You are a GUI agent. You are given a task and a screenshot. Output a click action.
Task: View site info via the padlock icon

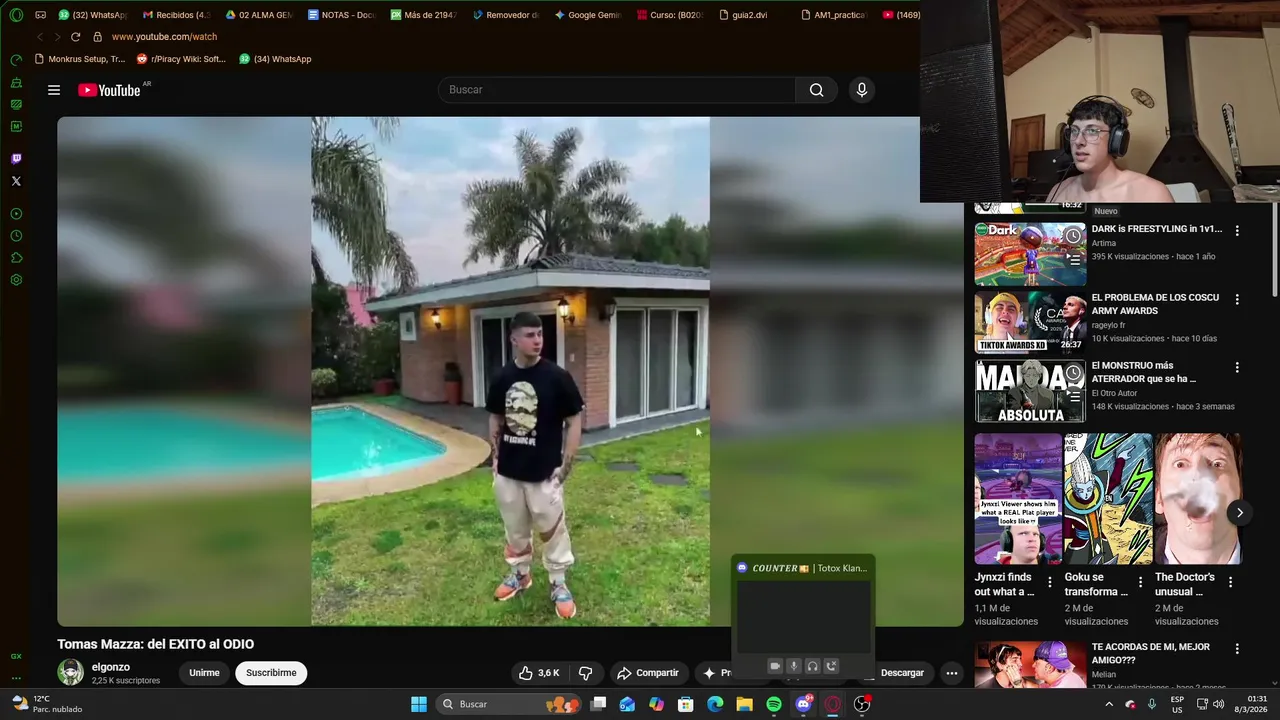[x=97, y=37]
